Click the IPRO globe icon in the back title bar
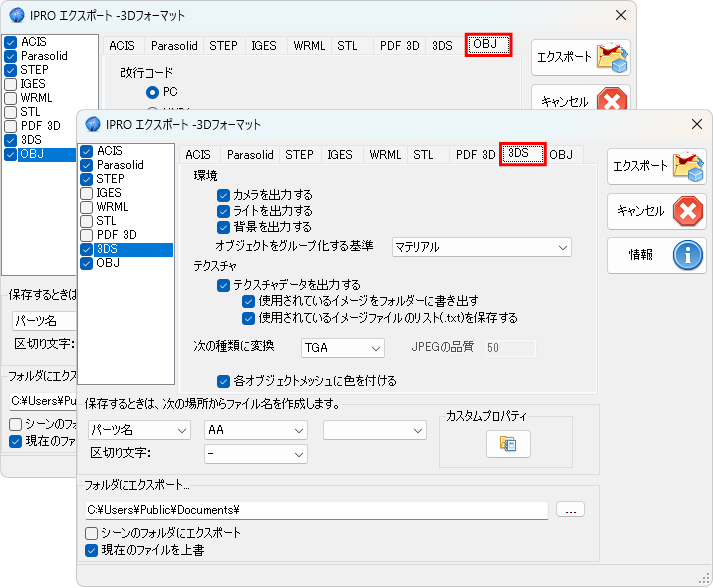The height and width of the screenshot is (588, 713). point(17,15)
